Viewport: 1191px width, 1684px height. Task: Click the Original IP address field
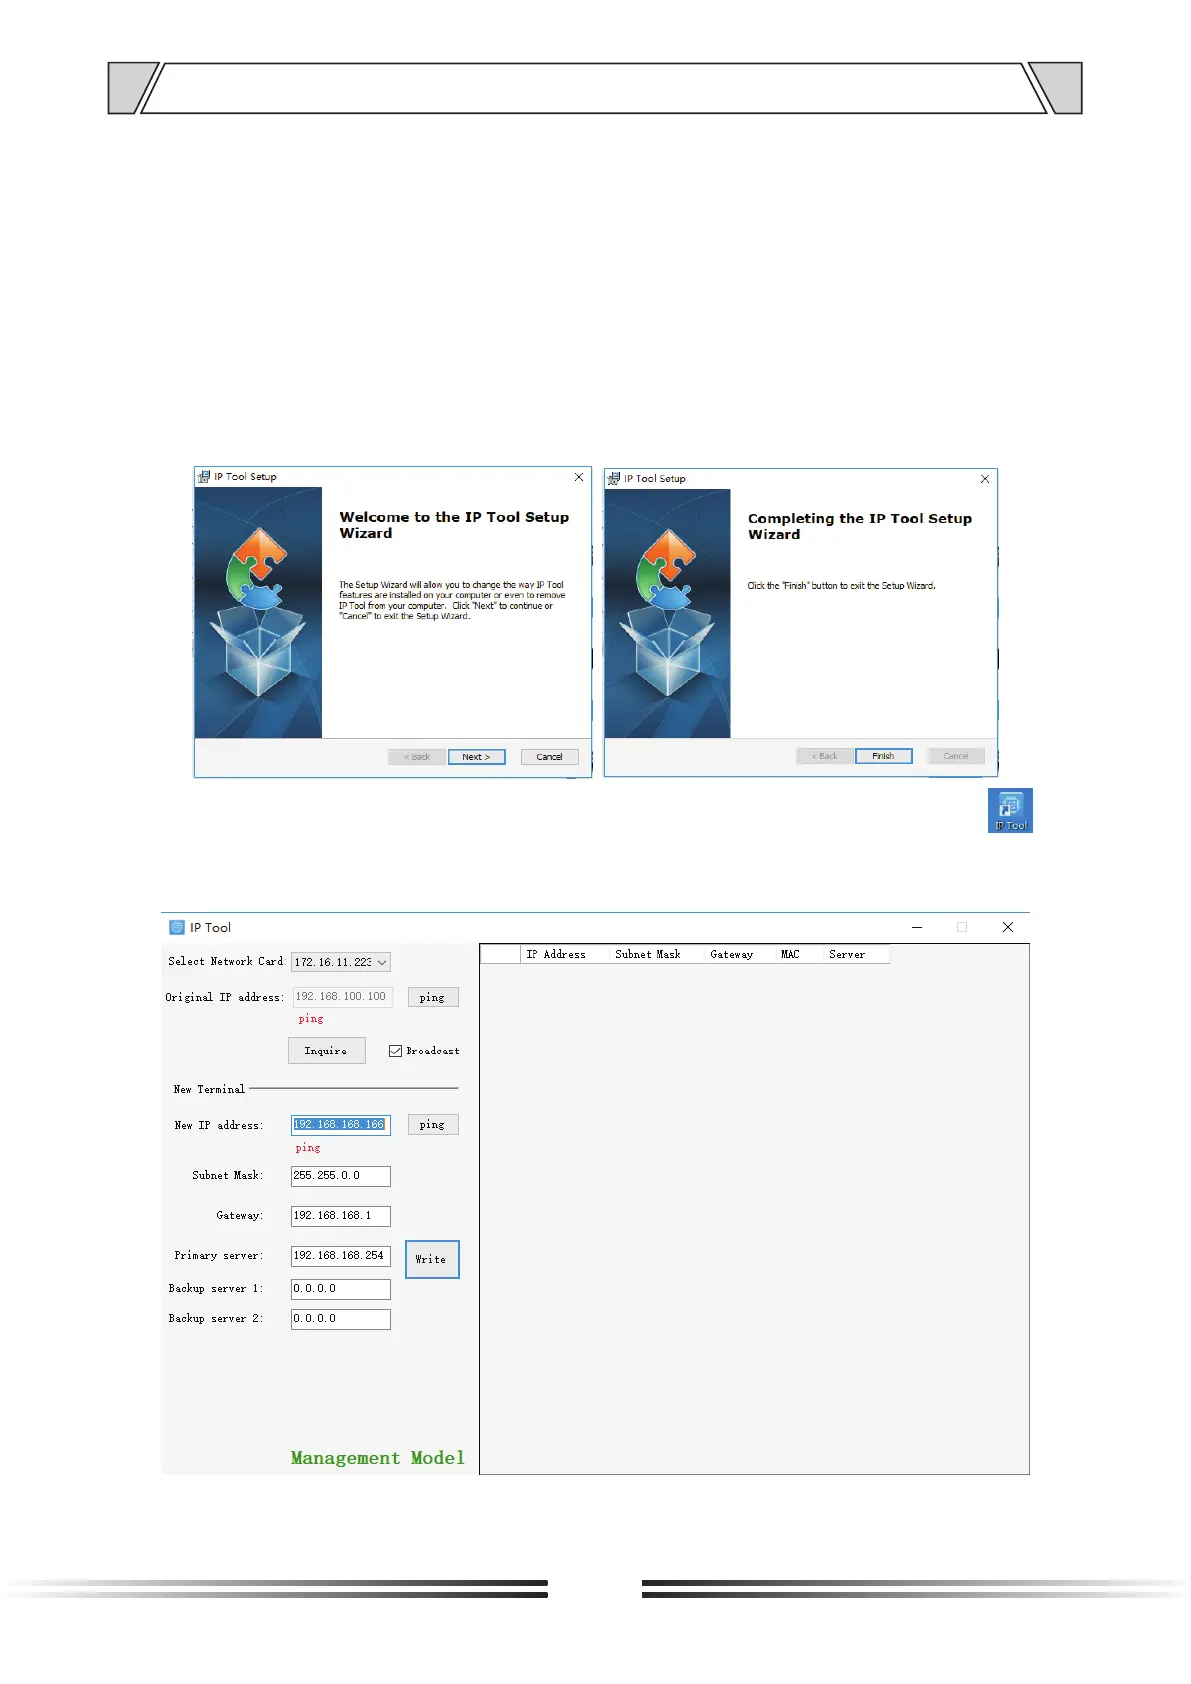pyautogui.click(x=342, y=997)
